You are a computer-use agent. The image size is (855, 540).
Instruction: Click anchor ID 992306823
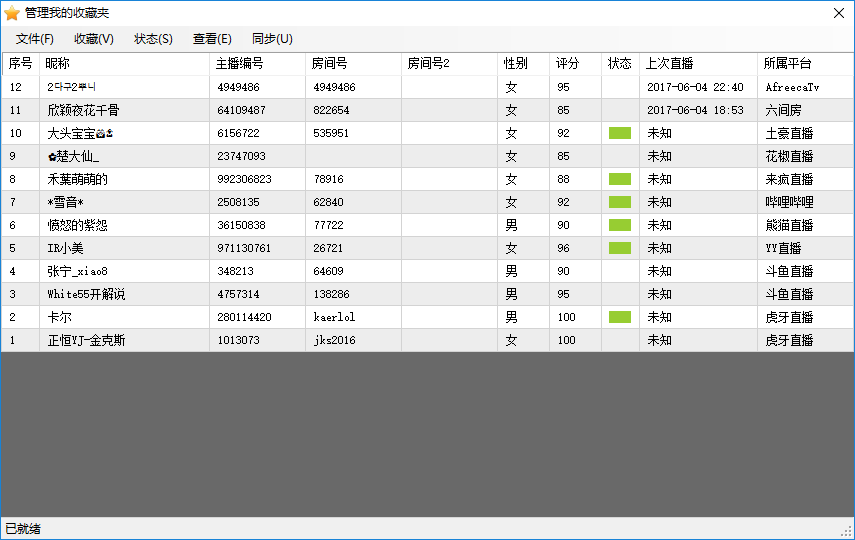tap(244, 179)
